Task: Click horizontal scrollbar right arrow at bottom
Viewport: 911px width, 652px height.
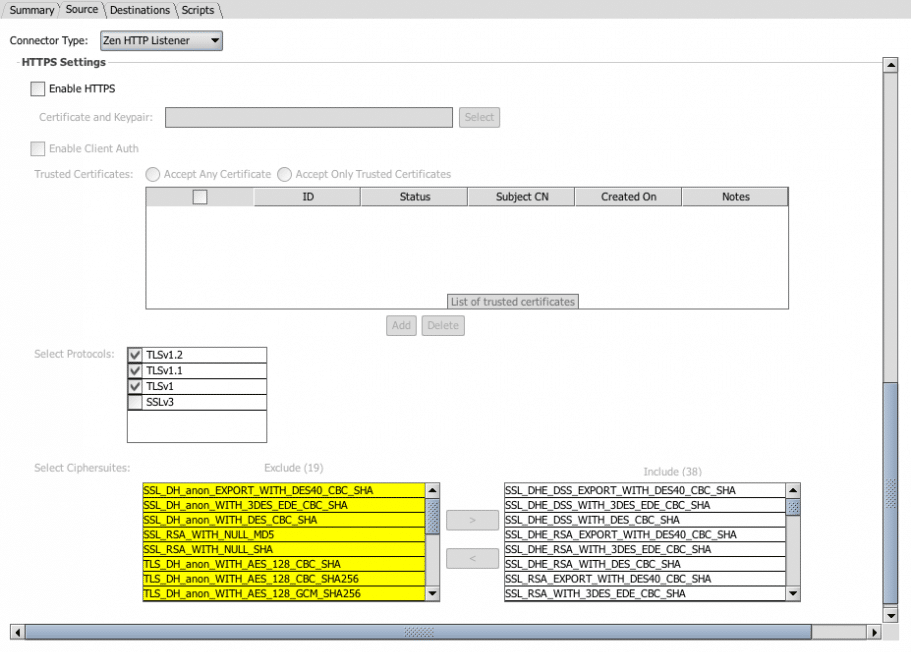Action: point(875,632)
